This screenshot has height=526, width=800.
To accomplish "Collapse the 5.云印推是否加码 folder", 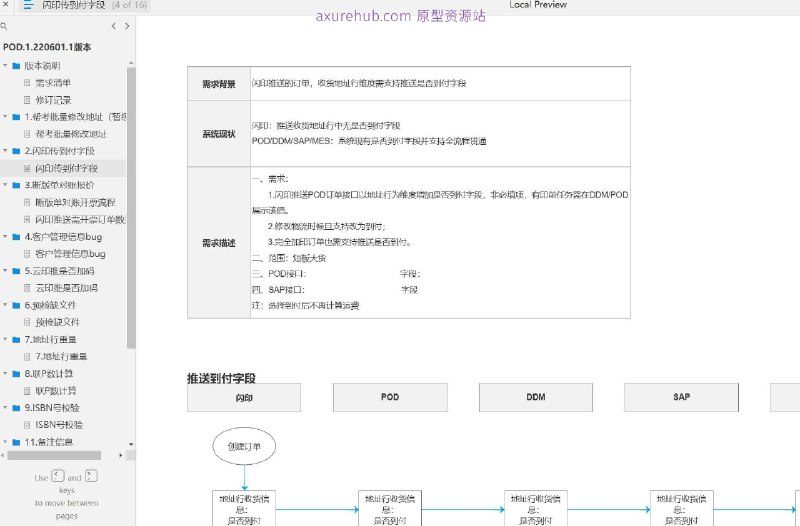I will pyautogui.click(x=5, y=271).
